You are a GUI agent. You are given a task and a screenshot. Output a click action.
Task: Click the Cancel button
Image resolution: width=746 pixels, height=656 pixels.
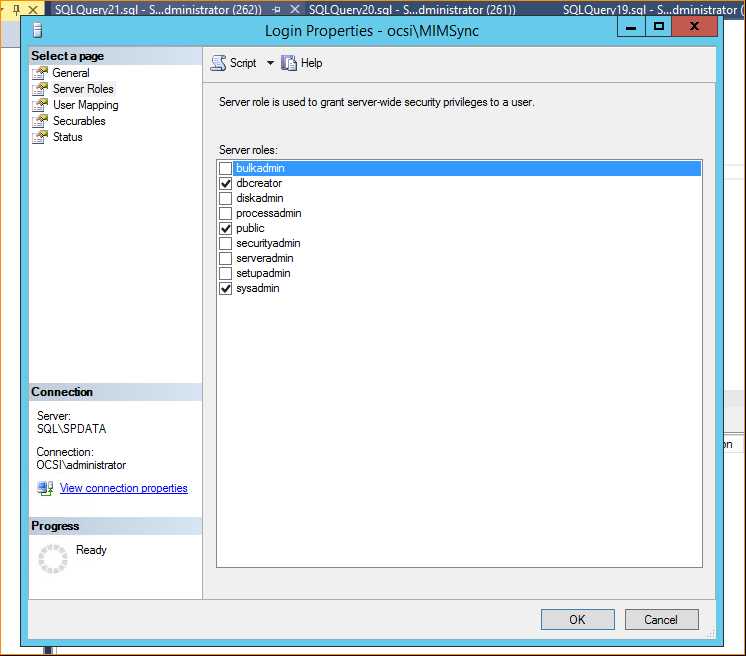point(661,619)
